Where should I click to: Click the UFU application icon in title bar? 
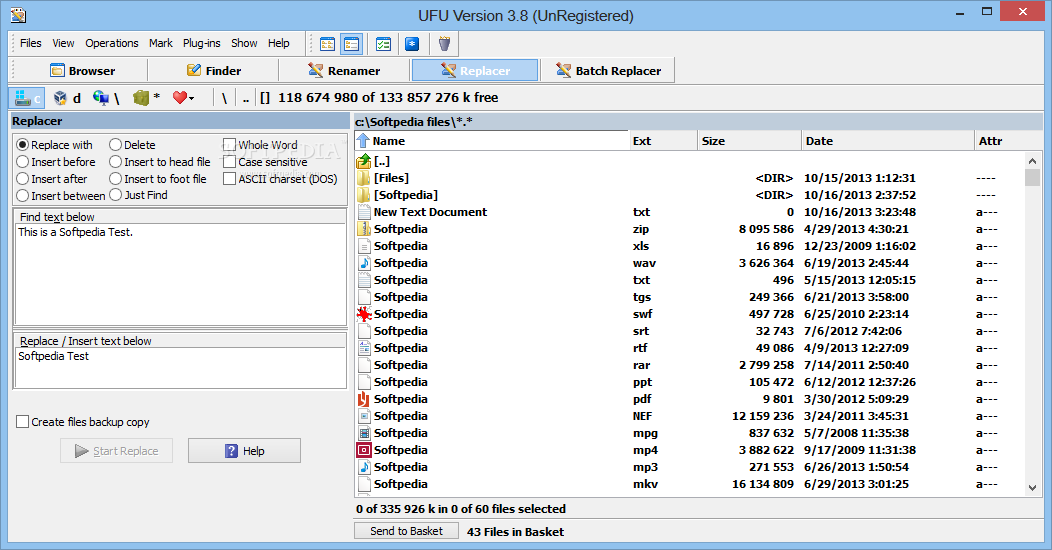tap(18, 15)
